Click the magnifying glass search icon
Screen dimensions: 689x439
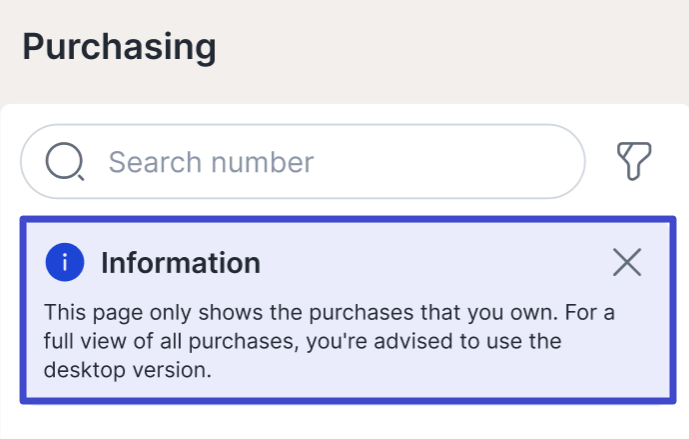coord(66,161)
